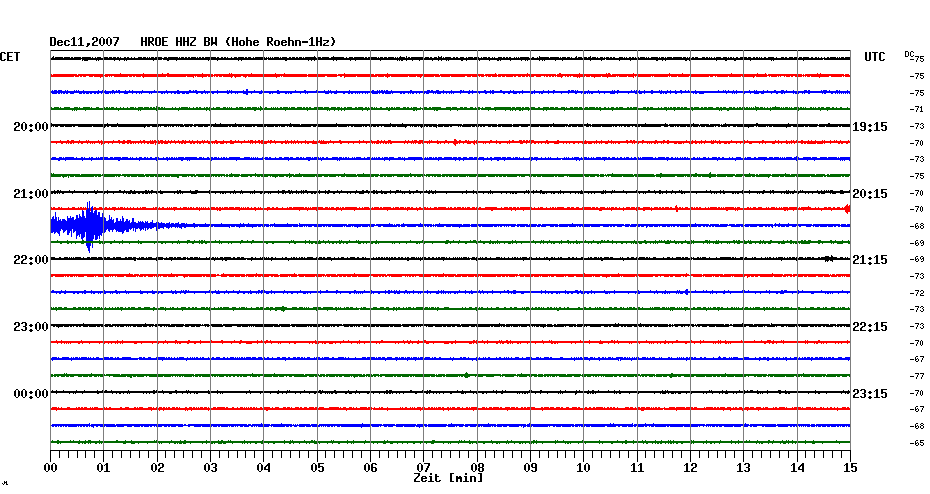Select minute tick label 07

423,468
